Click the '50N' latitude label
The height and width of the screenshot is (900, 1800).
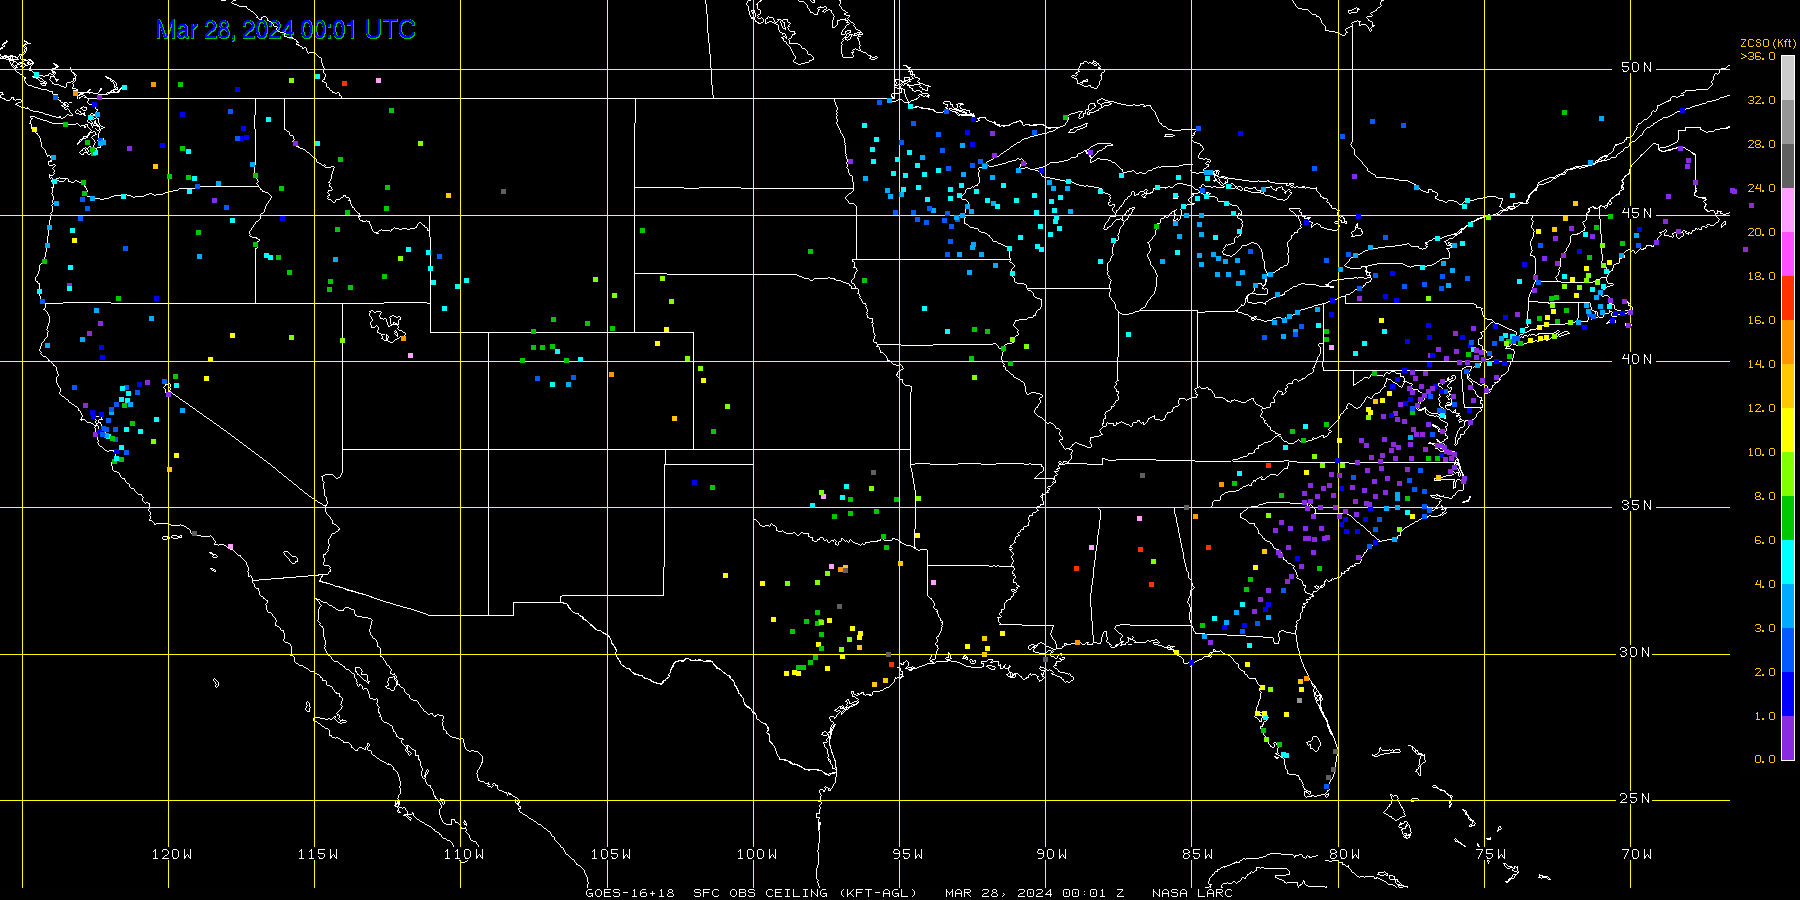tap(1636, 67)
